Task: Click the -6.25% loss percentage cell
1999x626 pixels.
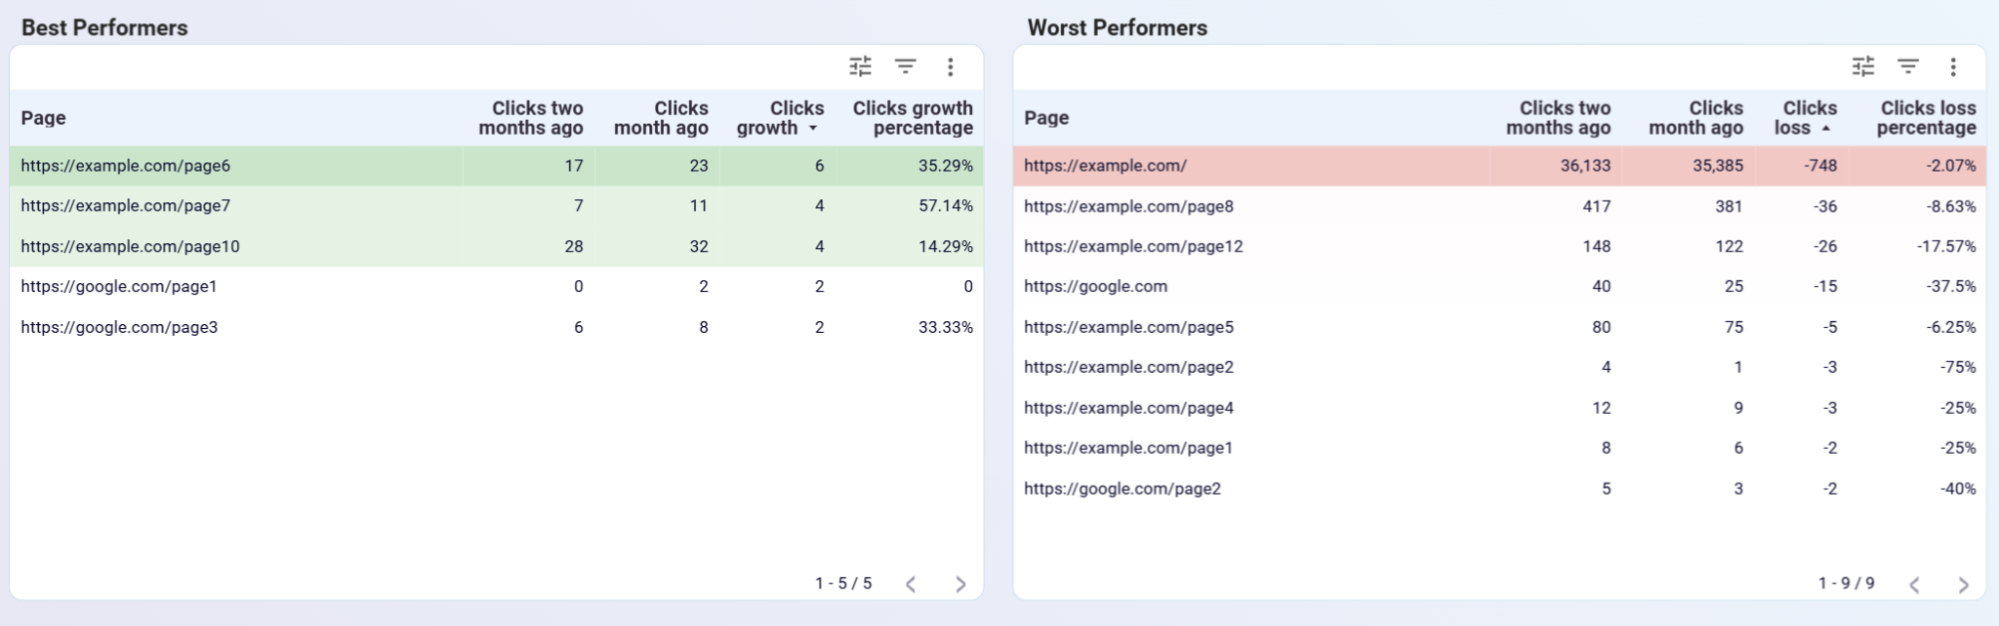Action: (1950, 327)
